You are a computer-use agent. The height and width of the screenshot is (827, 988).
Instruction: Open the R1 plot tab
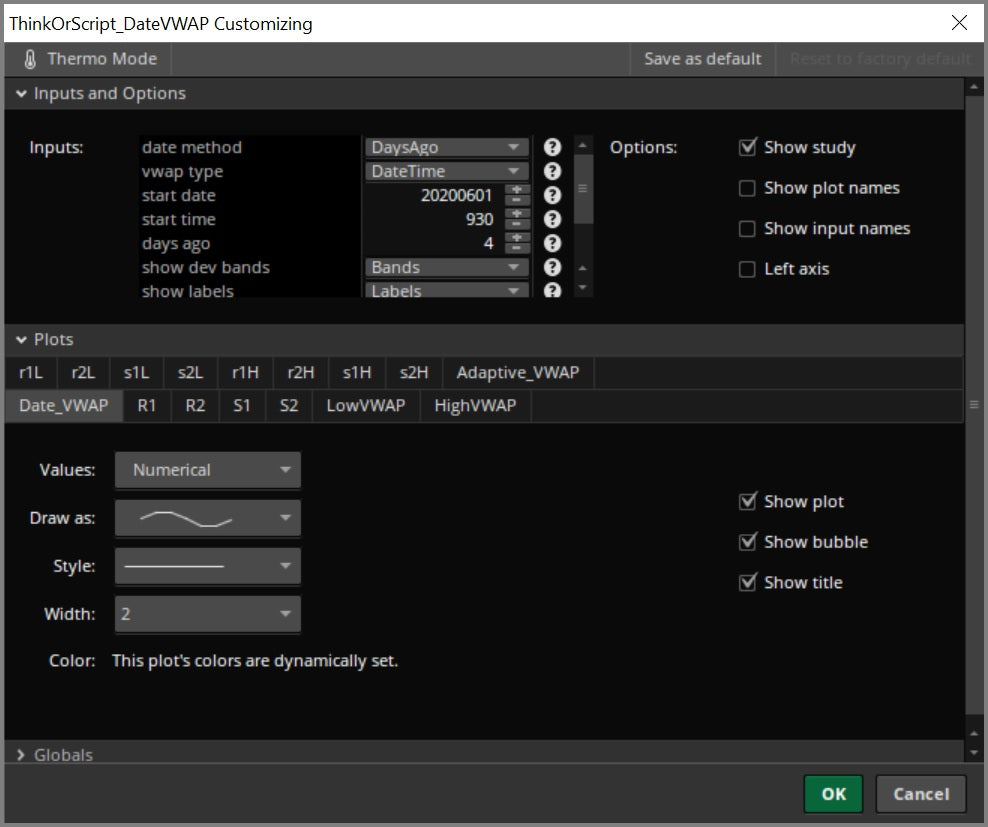(x=147, y=405)
